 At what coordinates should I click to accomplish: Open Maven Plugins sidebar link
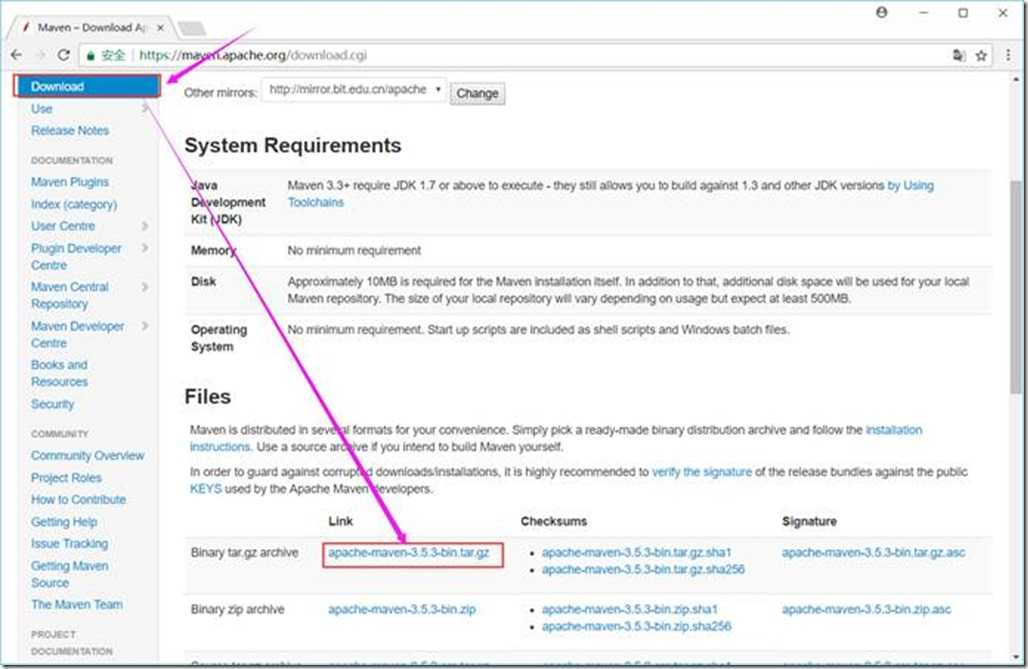69,182
